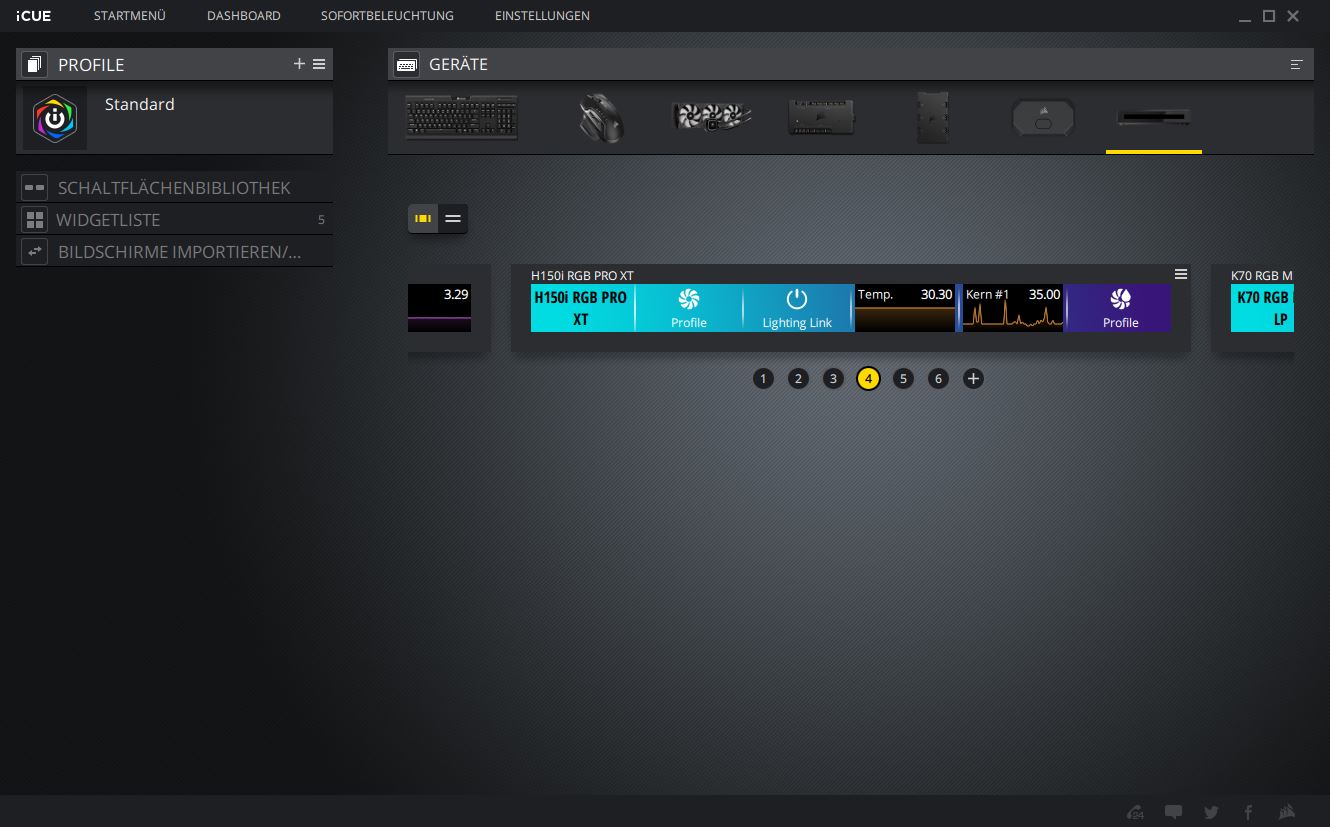Image resolution: width=1330 pixels, height=827 pixels.
Task: Click the add new profile plus icon
Action: pyautogui.click(x=299, y=64)
